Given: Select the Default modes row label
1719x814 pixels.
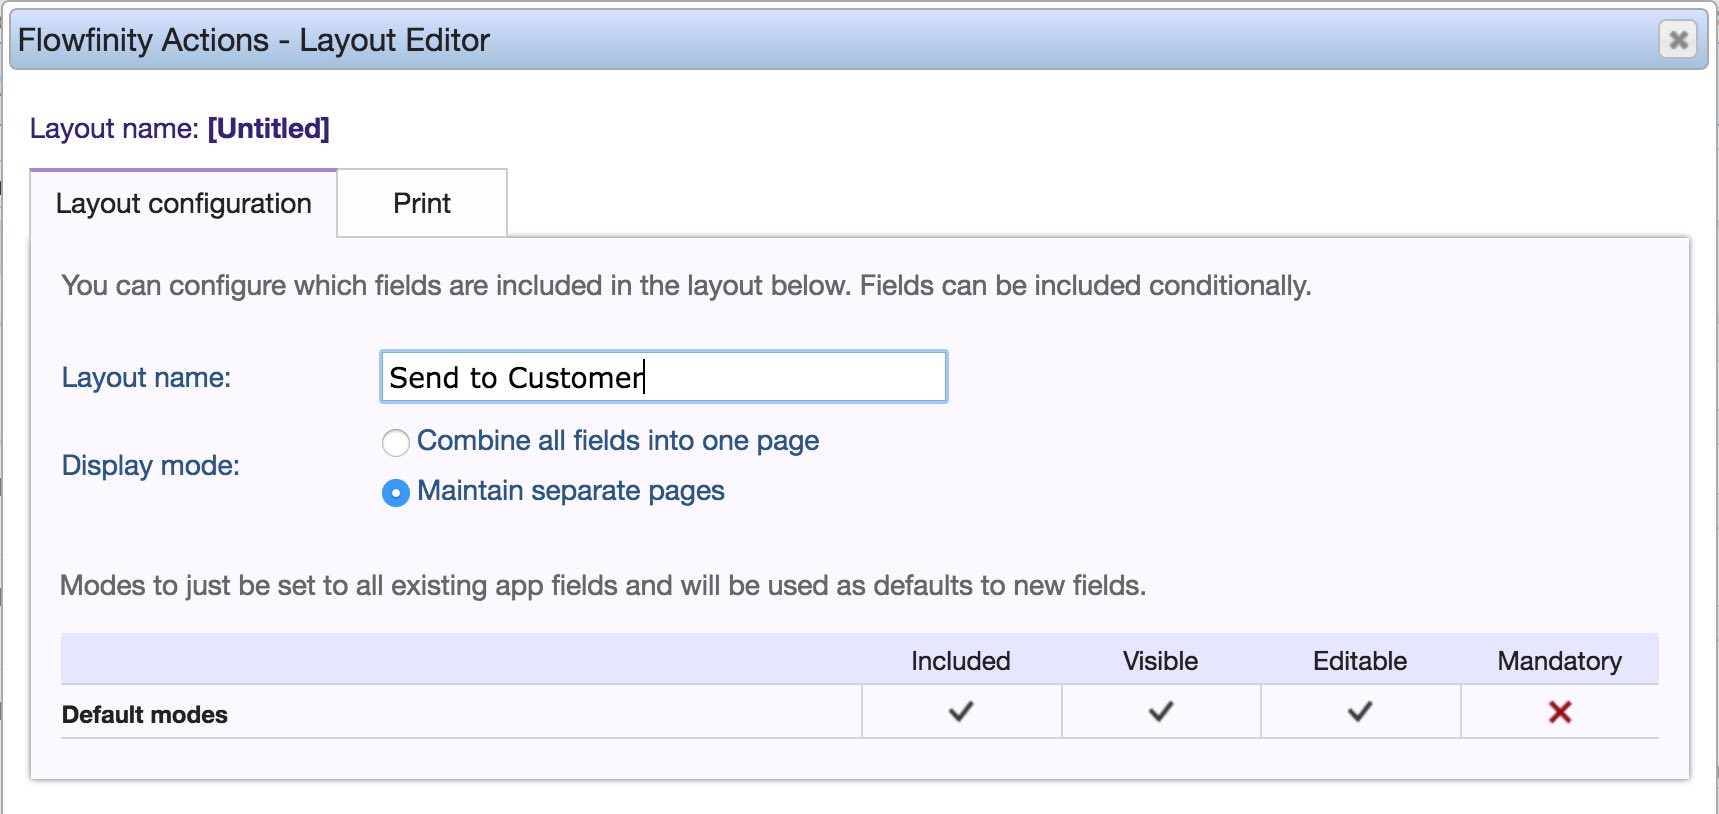Looking at the screenshot, I should tap(145, 715).
